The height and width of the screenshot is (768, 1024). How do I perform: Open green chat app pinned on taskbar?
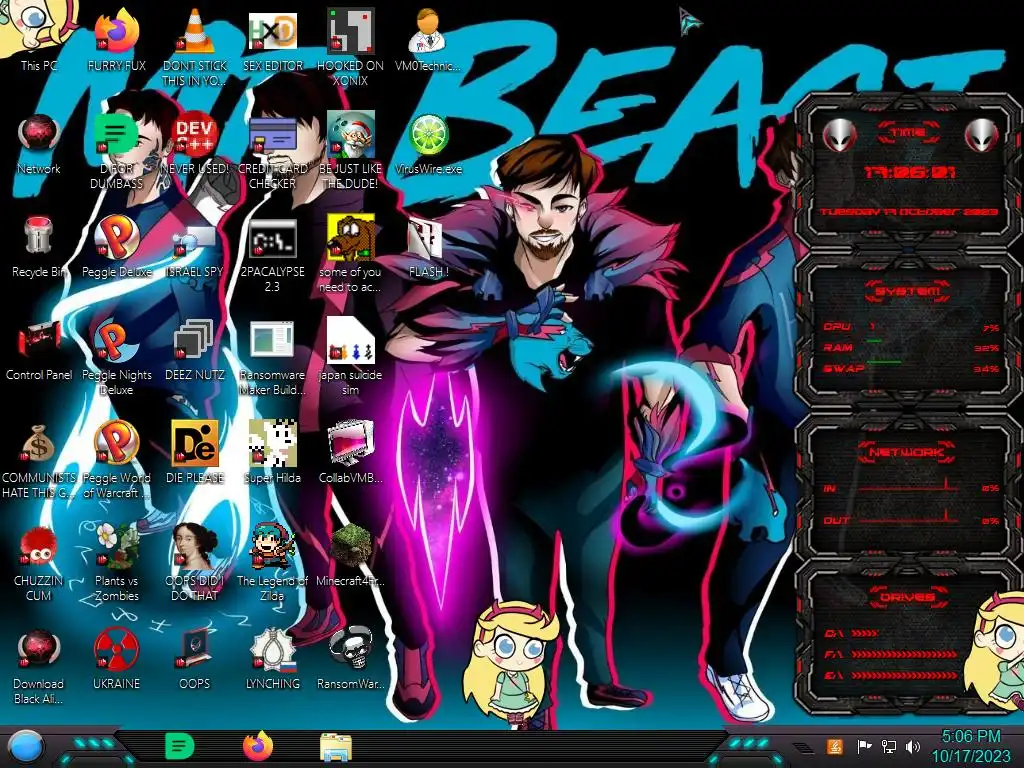180,746
